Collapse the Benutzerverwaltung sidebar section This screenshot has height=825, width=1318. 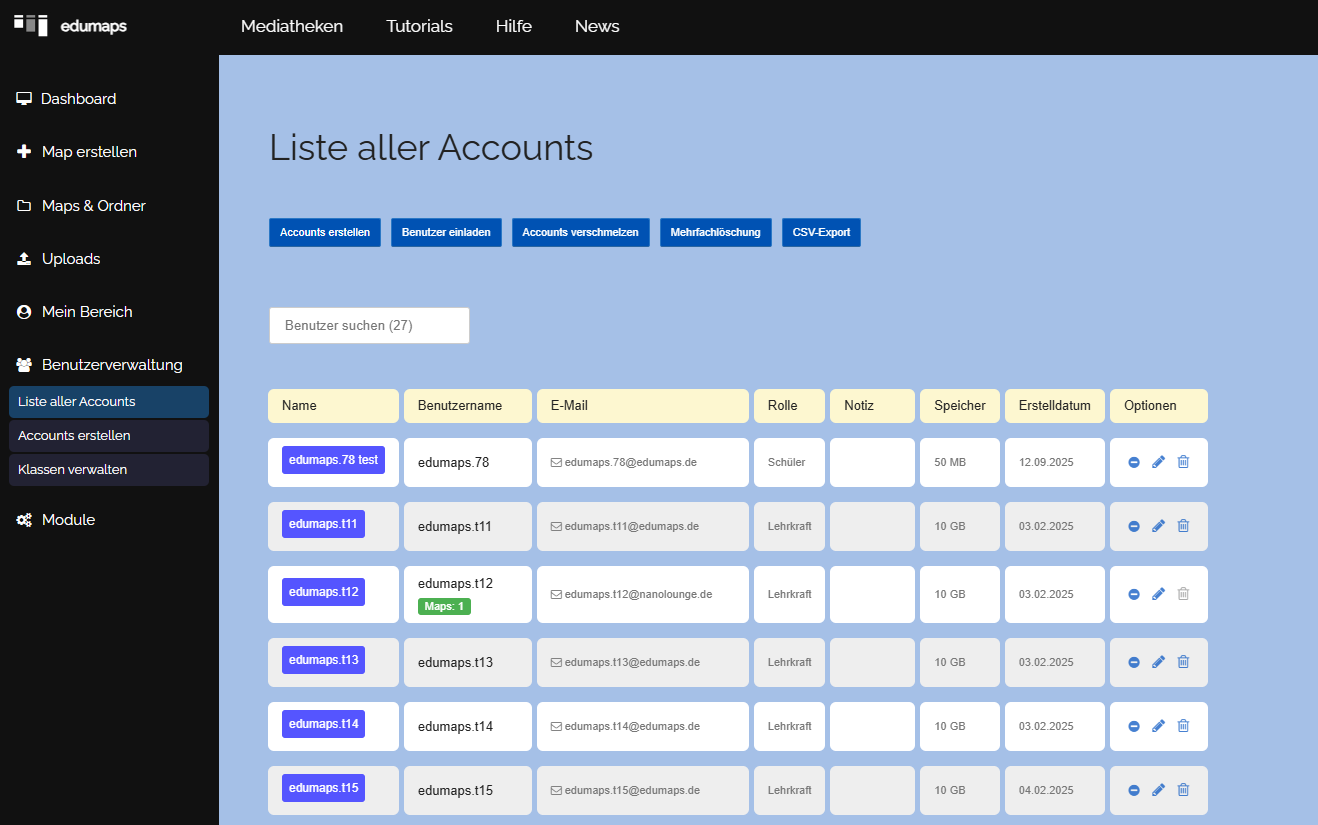click(x=111, y=365)
